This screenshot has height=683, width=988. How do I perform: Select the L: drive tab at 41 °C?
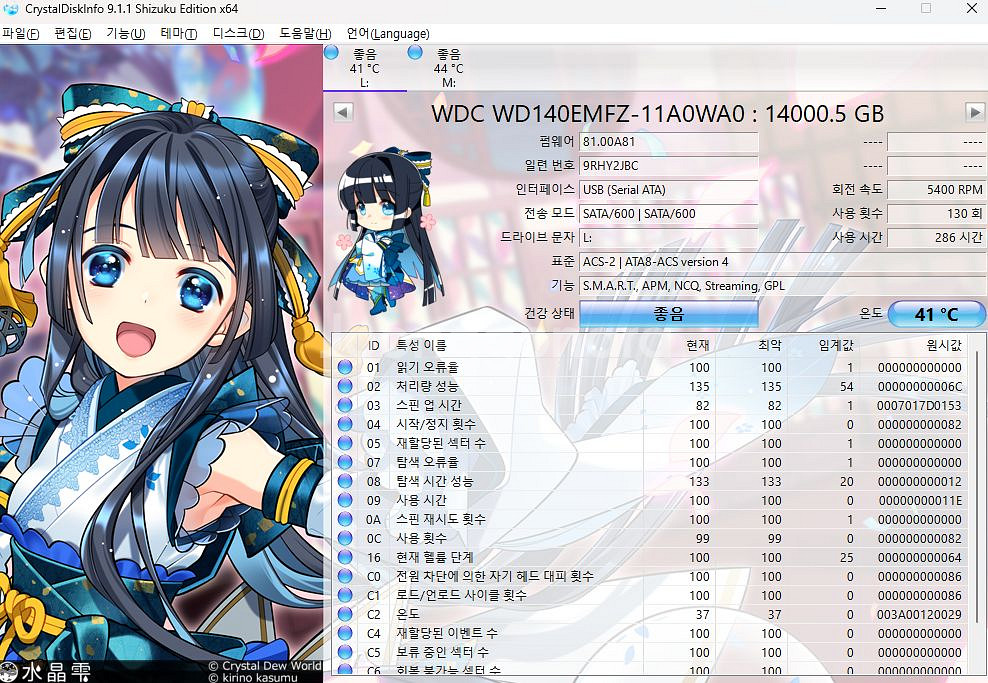[x=365, y=67]
